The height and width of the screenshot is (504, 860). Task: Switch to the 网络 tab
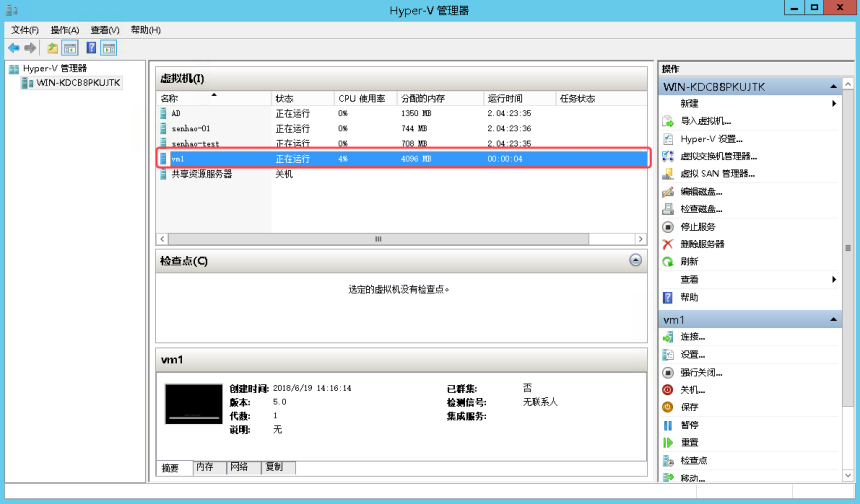(x=244, y=467)
